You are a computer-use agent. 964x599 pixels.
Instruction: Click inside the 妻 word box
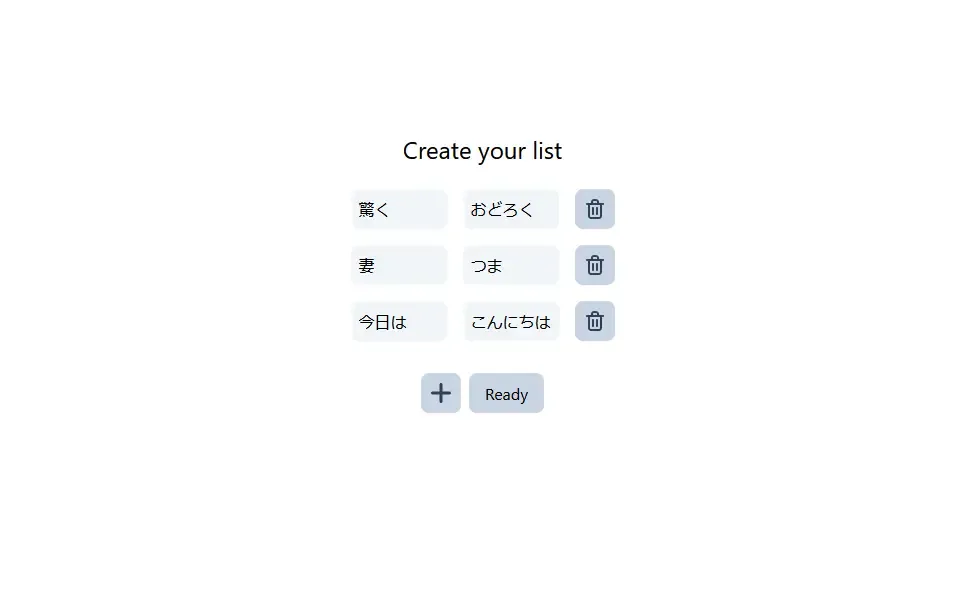pos(399,265)
